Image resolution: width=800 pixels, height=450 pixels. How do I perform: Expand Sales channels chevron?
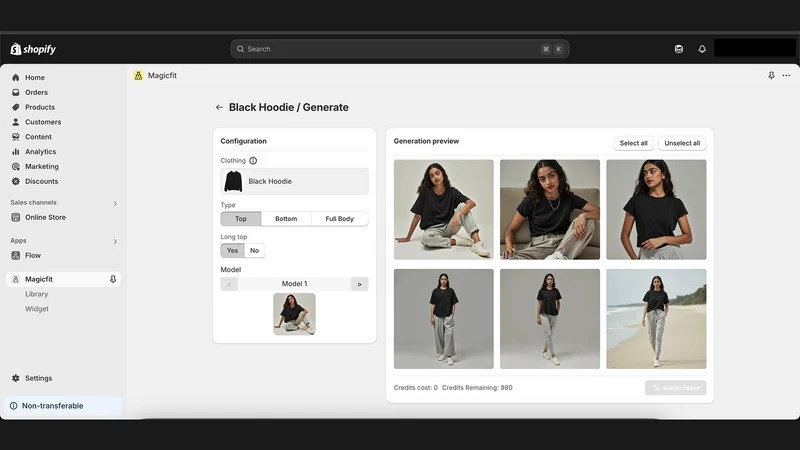[x=115, y=204]
